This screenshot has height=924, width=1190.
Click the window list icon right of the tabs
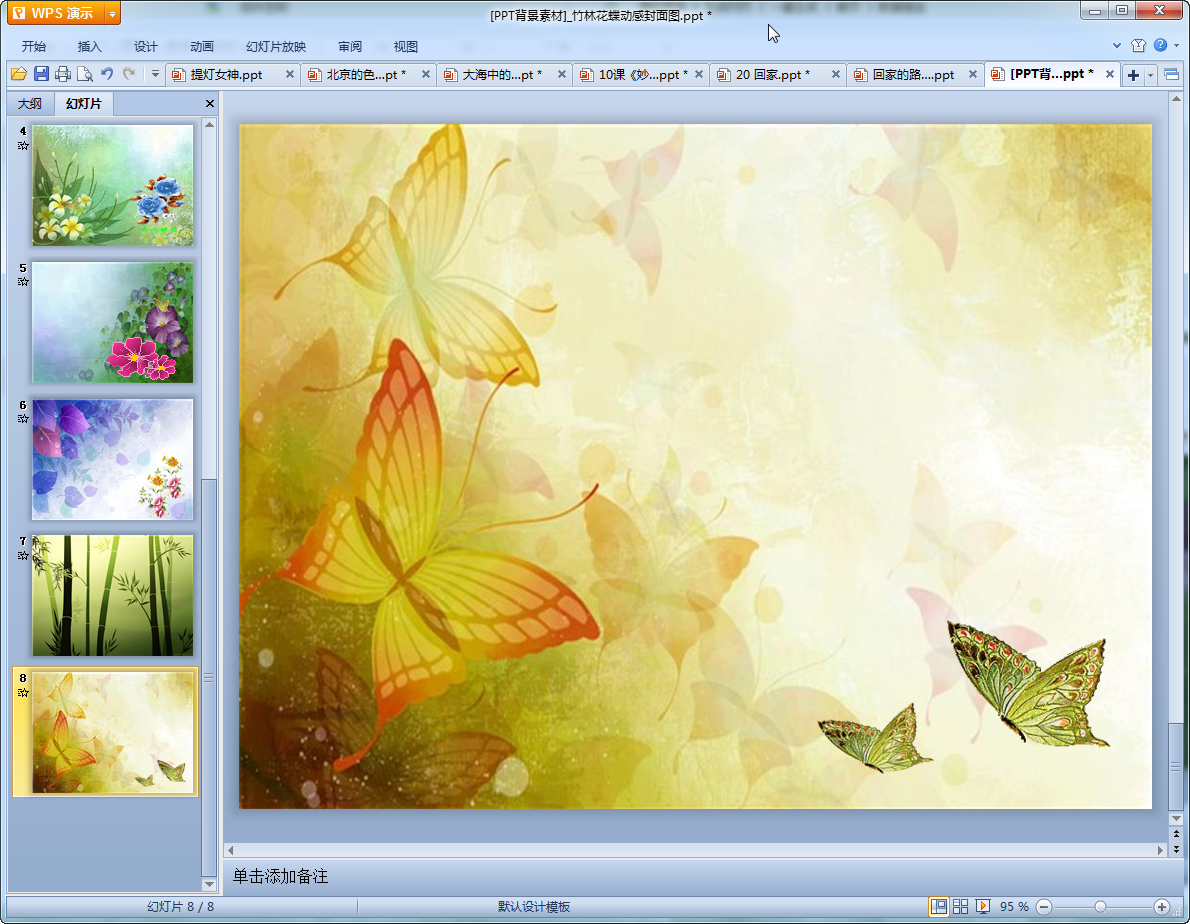click(1171, 74)
